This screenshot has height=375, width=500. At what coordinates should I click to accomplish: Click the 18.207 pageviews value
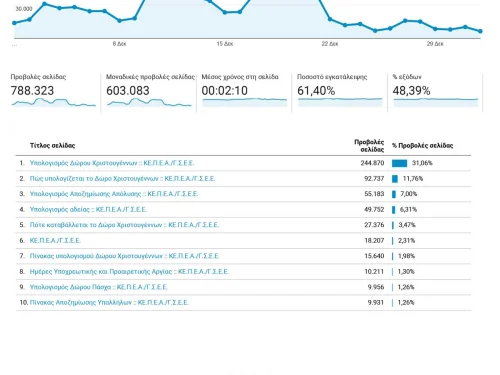coord(374,241)
